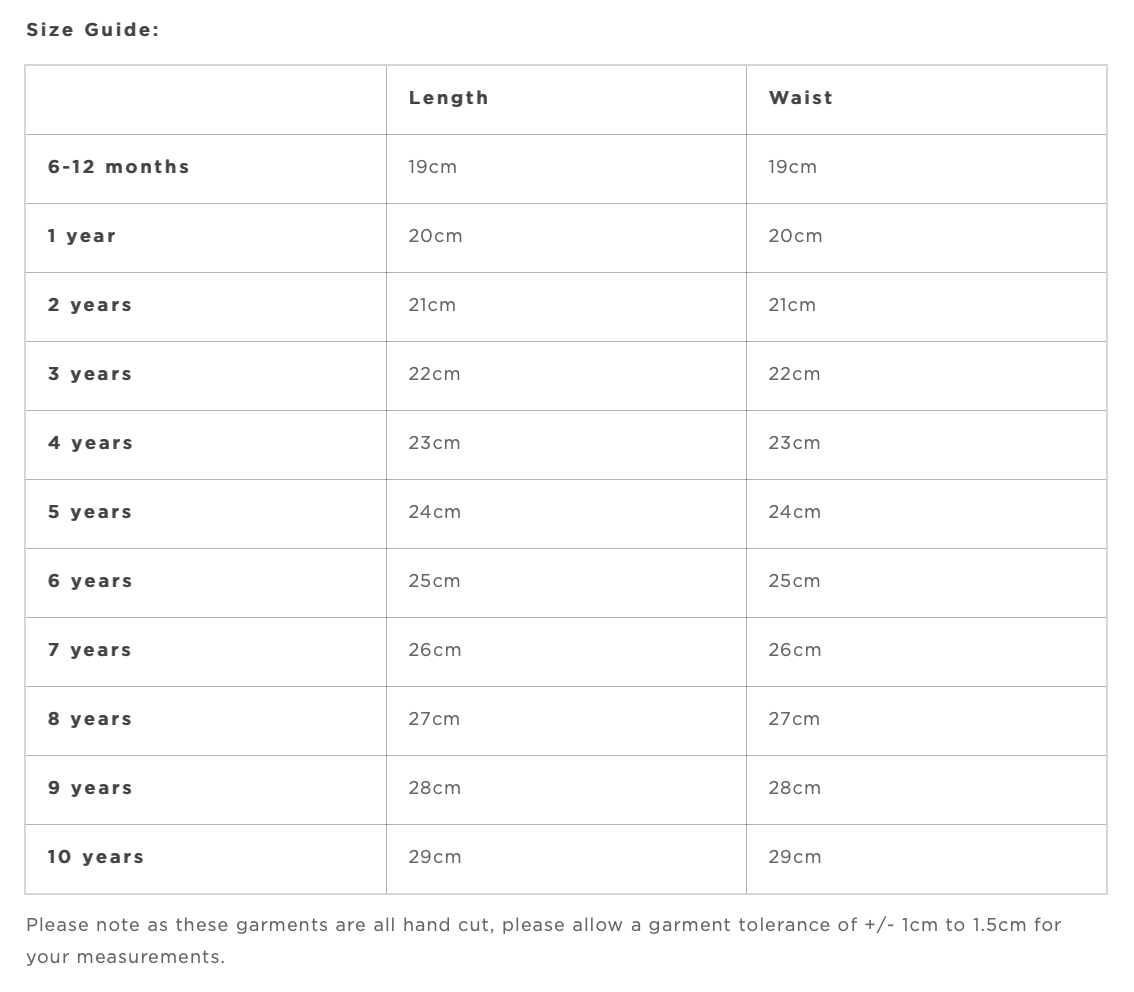The height and width of the screenshot is (992, 1134).
Task: Click the garment tolerance note text
Action: pyautogui.click(x=543, y=940)
